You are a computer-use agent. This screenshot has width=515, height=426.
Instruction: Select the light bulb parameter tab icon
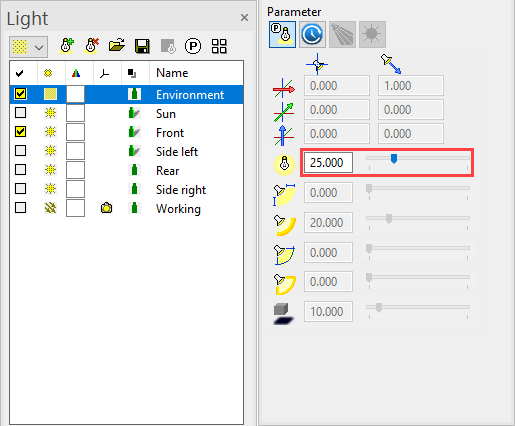(282, 34)
